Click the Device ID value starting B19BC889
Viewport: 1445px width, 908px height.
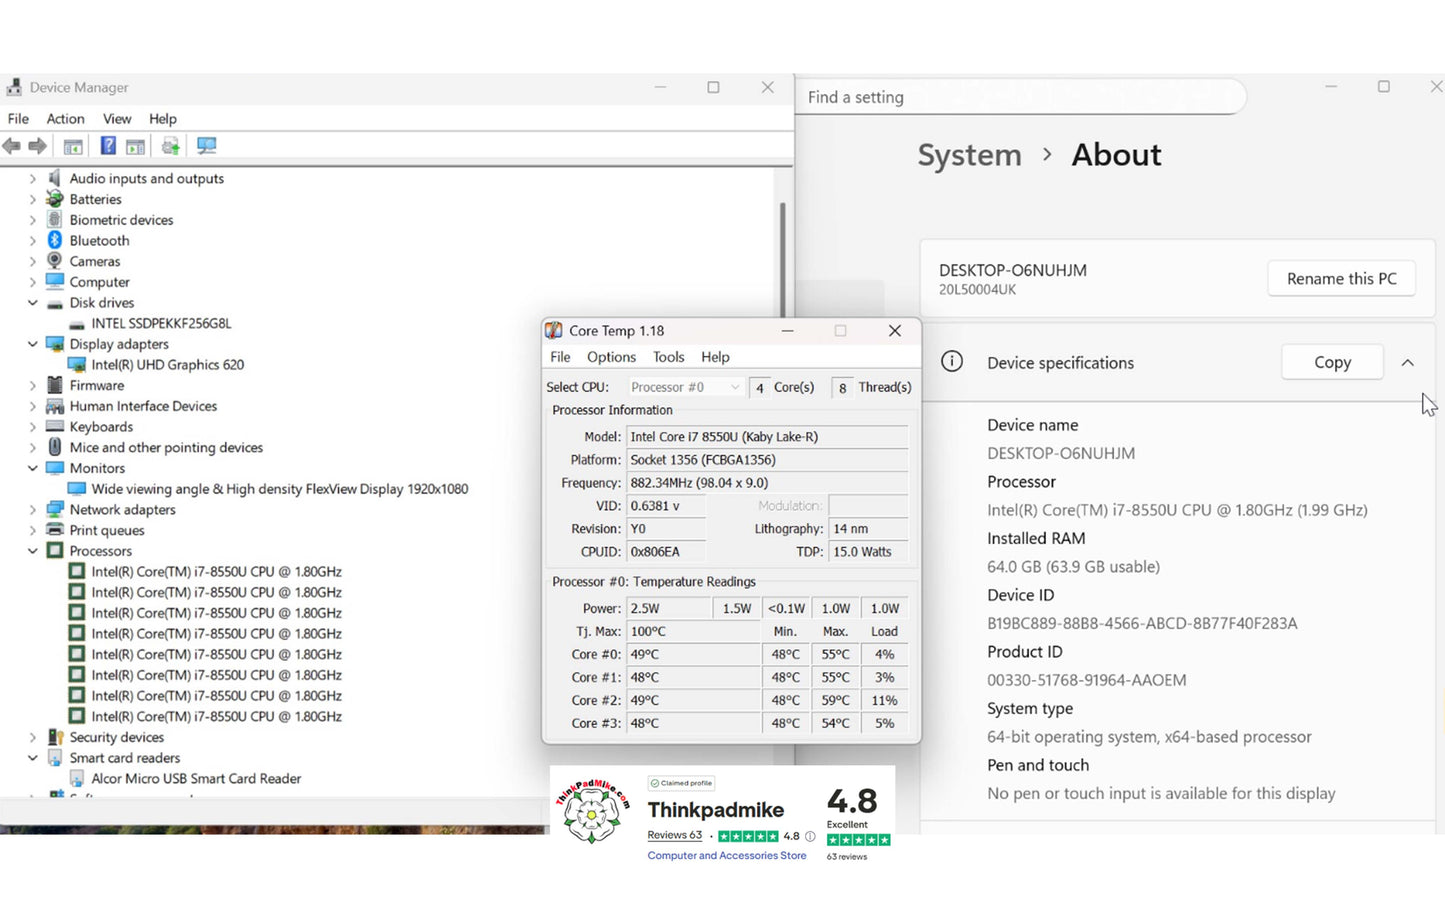1142,624
